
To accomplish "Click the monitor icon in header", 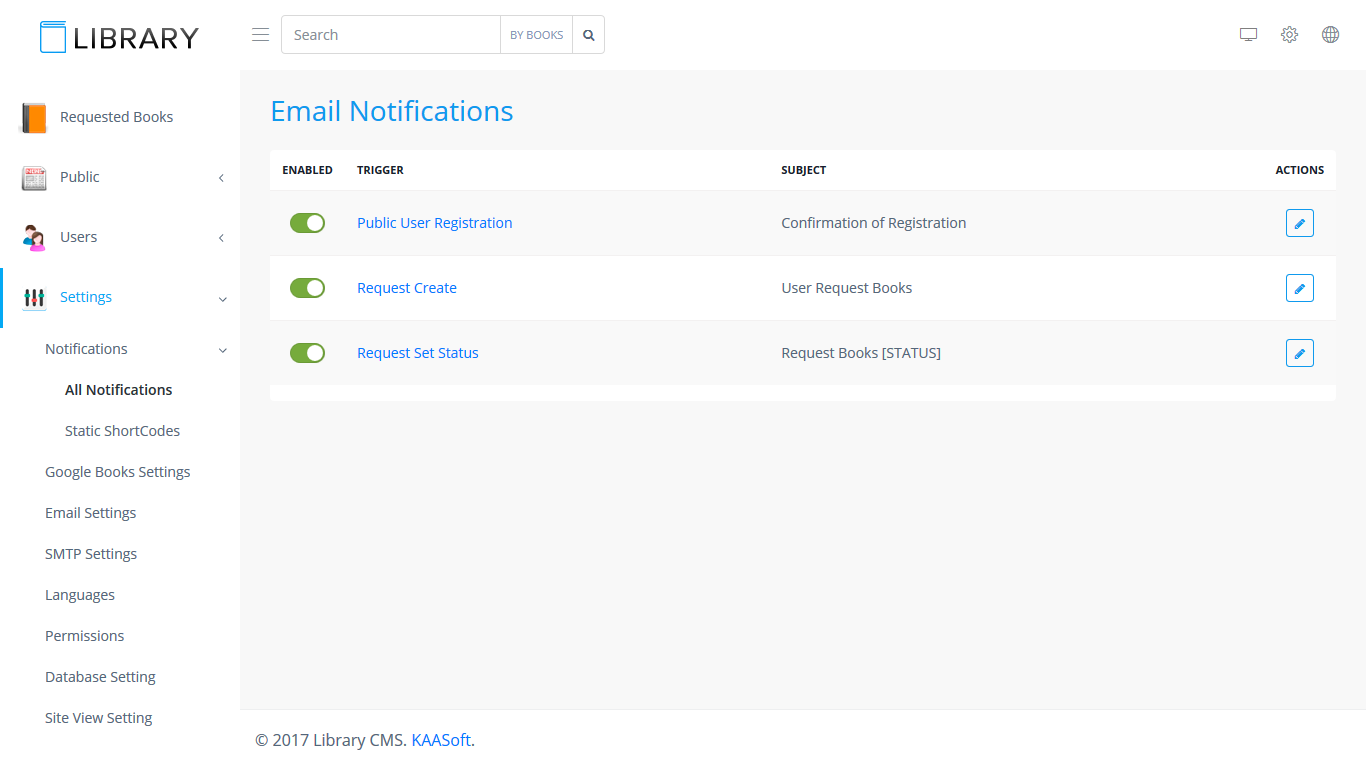I will (x=1248, y=35).
